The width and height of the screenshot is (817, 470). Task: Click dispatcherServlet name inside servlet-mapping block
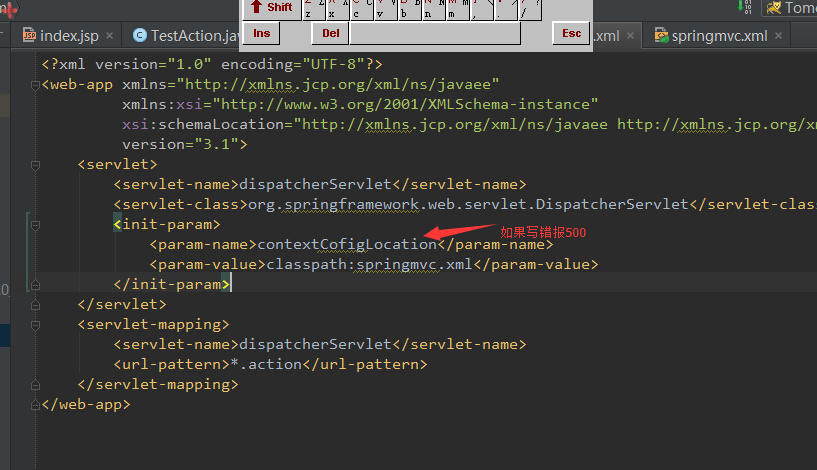point(315,344)
